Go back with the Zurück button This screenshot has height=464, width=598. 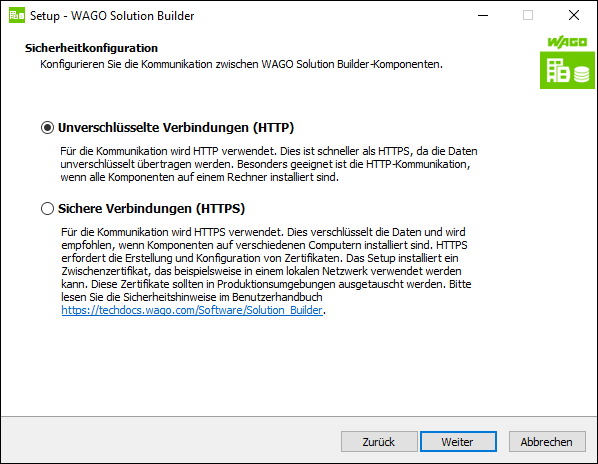click(379, 442)
